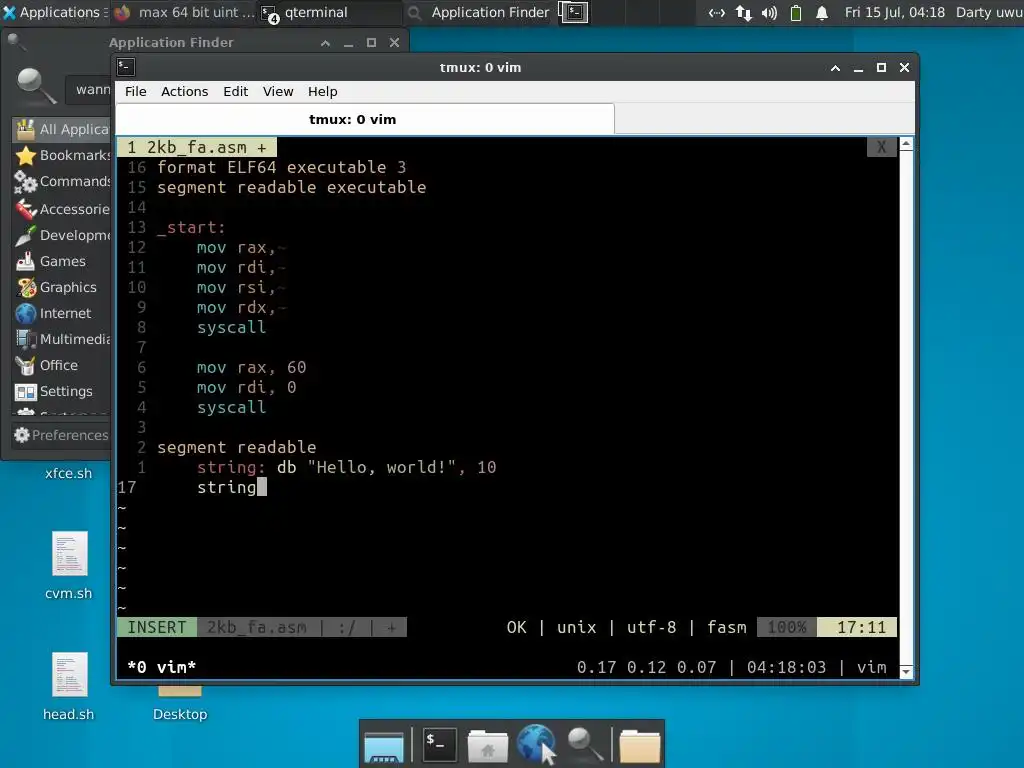Select 'Internet' category in Application Finder
Viewport: 1024px width, 768px height.
click(x=61, y=313)
